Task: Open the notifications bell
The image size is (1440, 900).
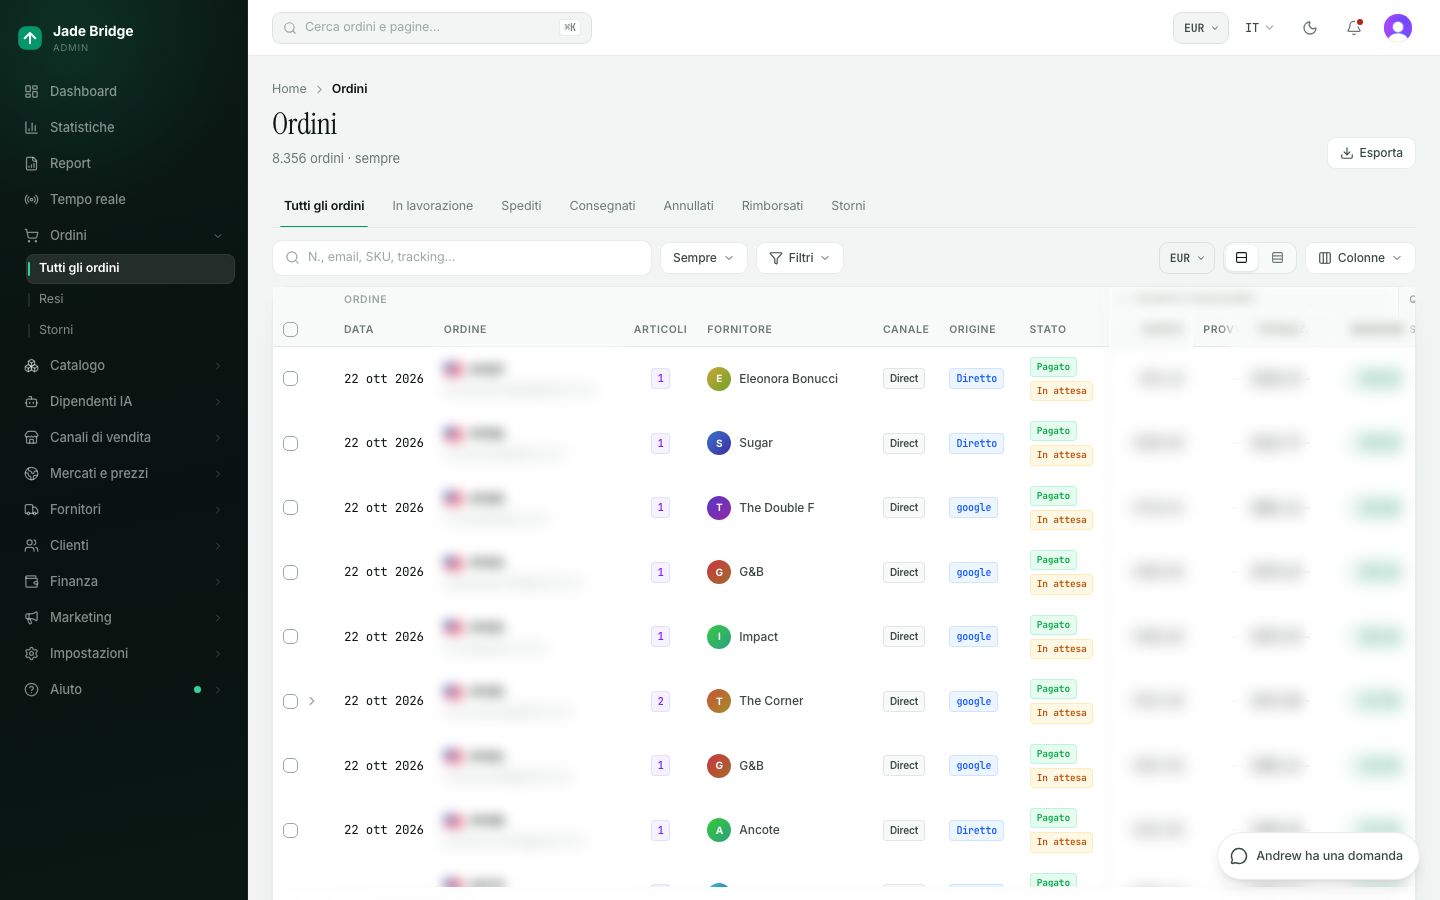Action: pyautogui.click(x=1354, y=28)
